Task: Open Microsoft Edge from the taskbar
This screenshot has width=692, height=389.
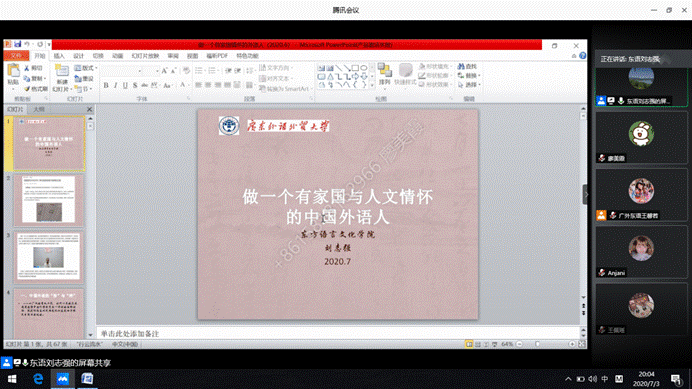Action: coord(38,379)
